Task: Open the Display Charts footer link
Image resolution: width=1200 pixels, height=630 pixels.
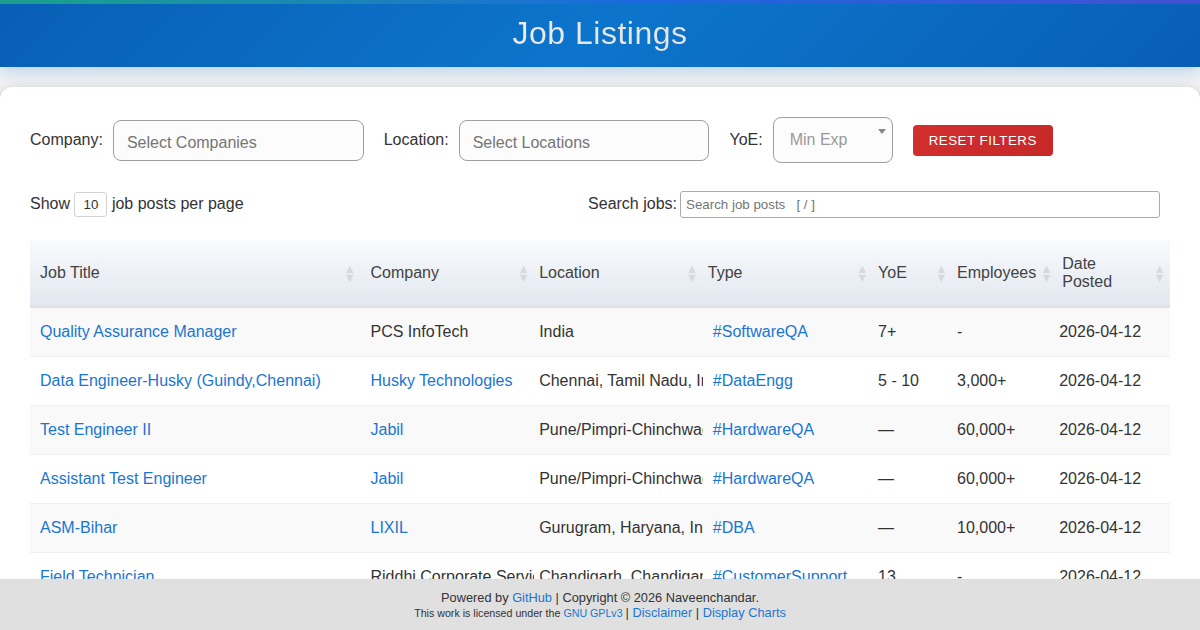Action: click(x=744, y=613)
